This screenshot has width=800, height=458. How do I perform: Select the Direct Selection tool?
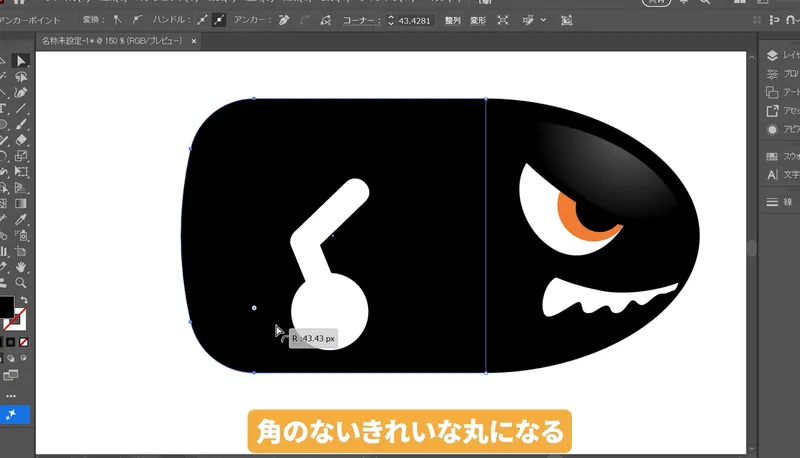[x=21, y=60]
